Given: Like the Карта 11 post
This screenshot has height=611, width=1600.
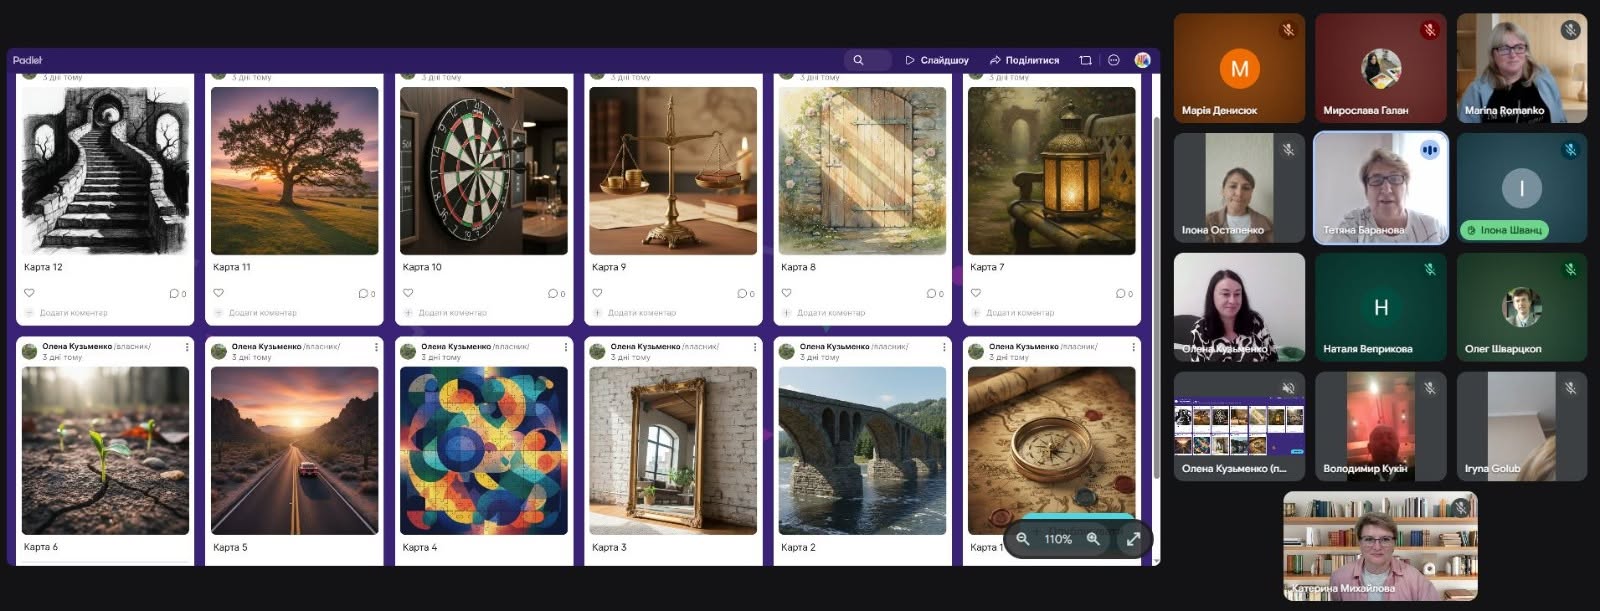Looking at the screenshot, I should [x=218, y=293].
